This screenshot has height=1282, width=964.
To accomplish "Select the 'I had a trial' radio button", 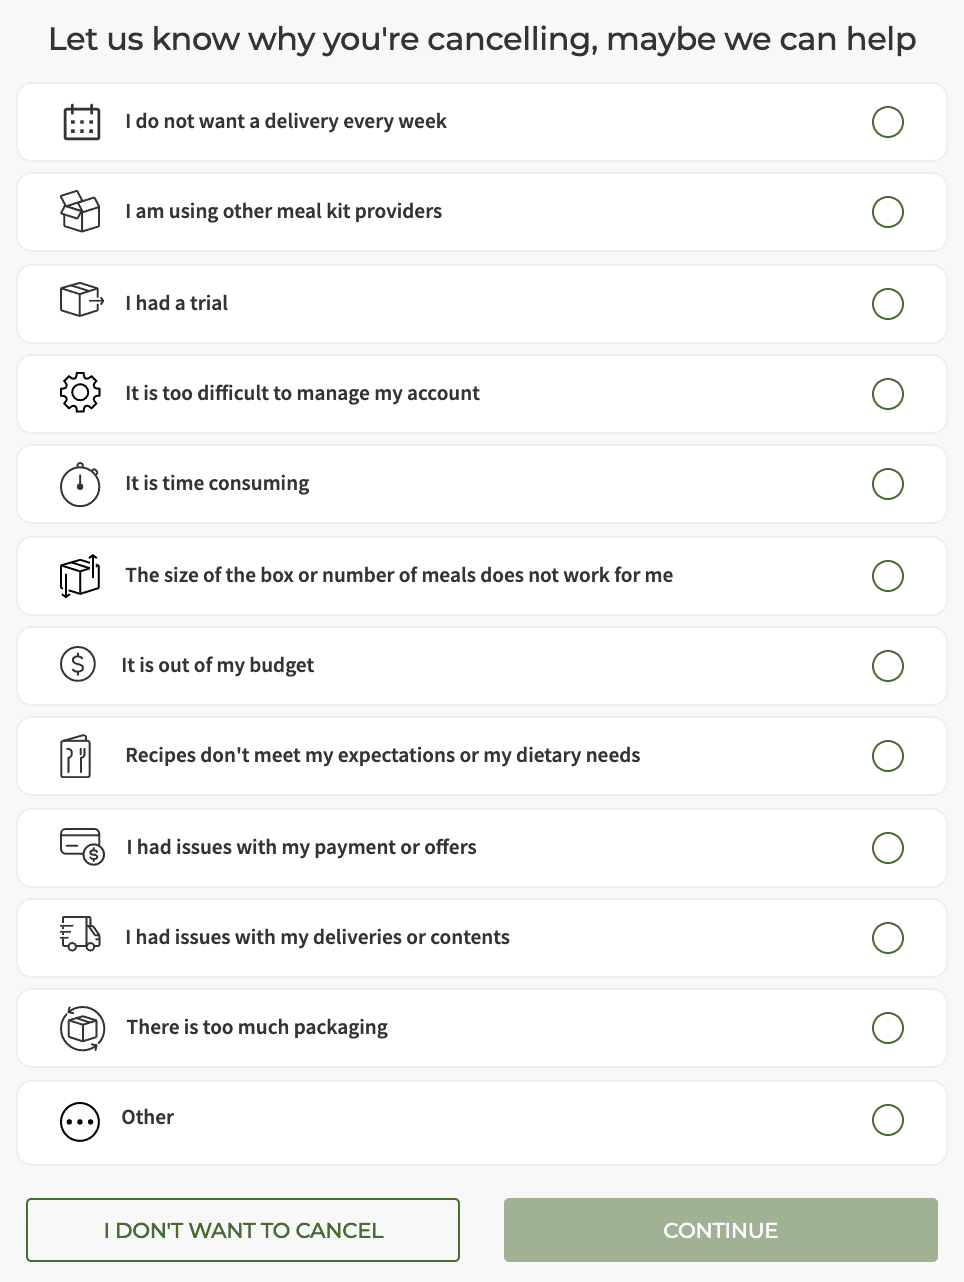I will pos(888,304).
